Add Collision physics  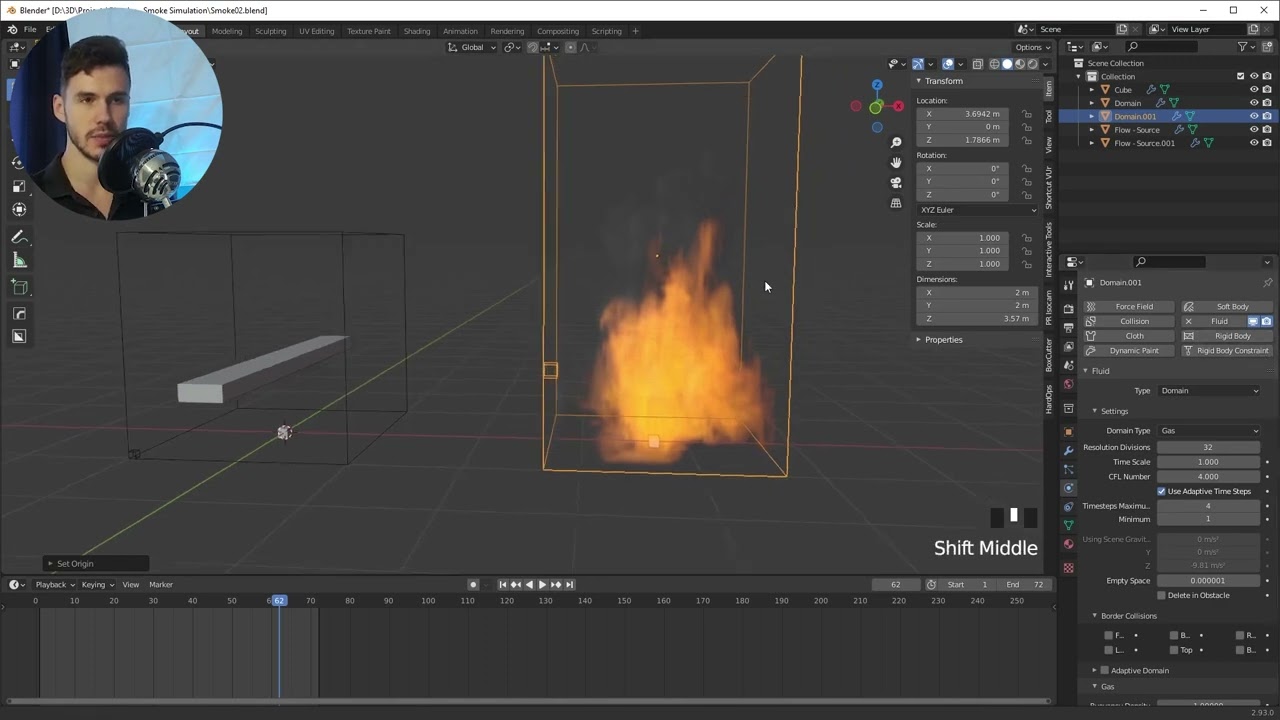point(1129,321)
